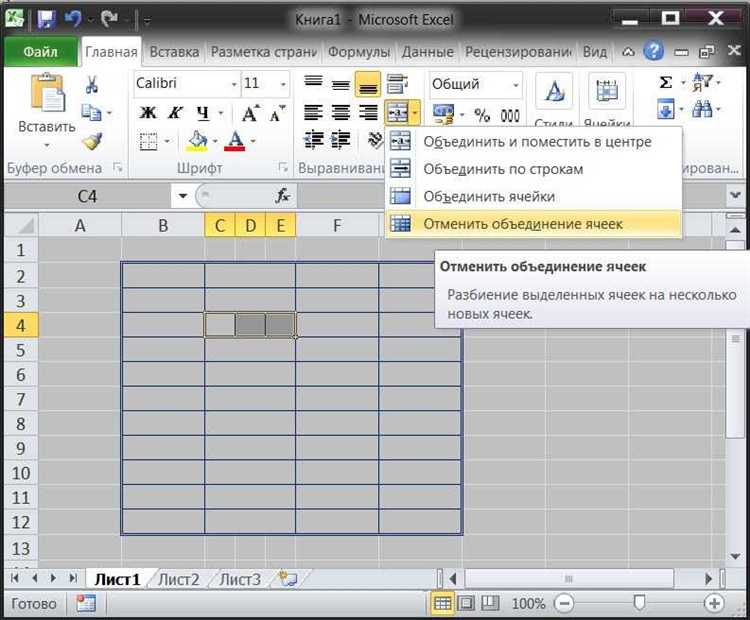Viewport: 750px width, 620px height.
Task: Click the Sort and Filter icon
Action: click(x=703, y=83)
